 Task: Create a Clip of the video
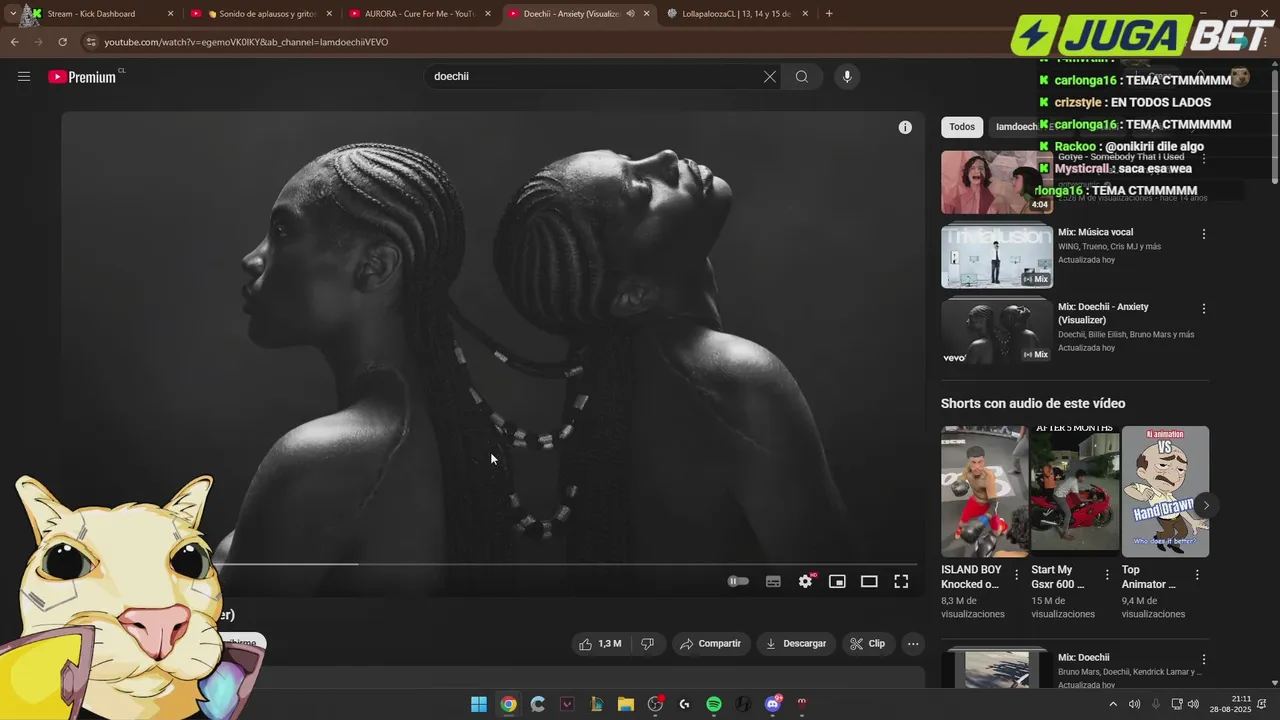click(868, 644)
